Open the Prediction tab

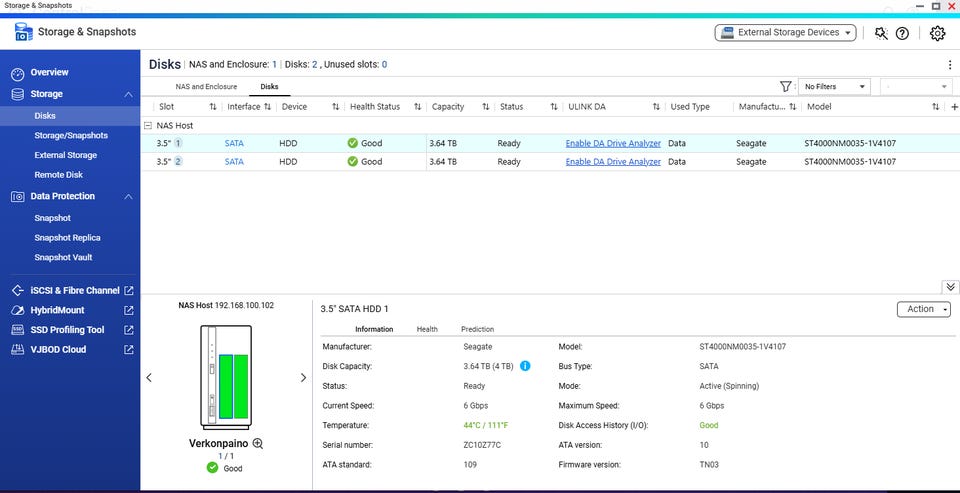coord(478,329)
